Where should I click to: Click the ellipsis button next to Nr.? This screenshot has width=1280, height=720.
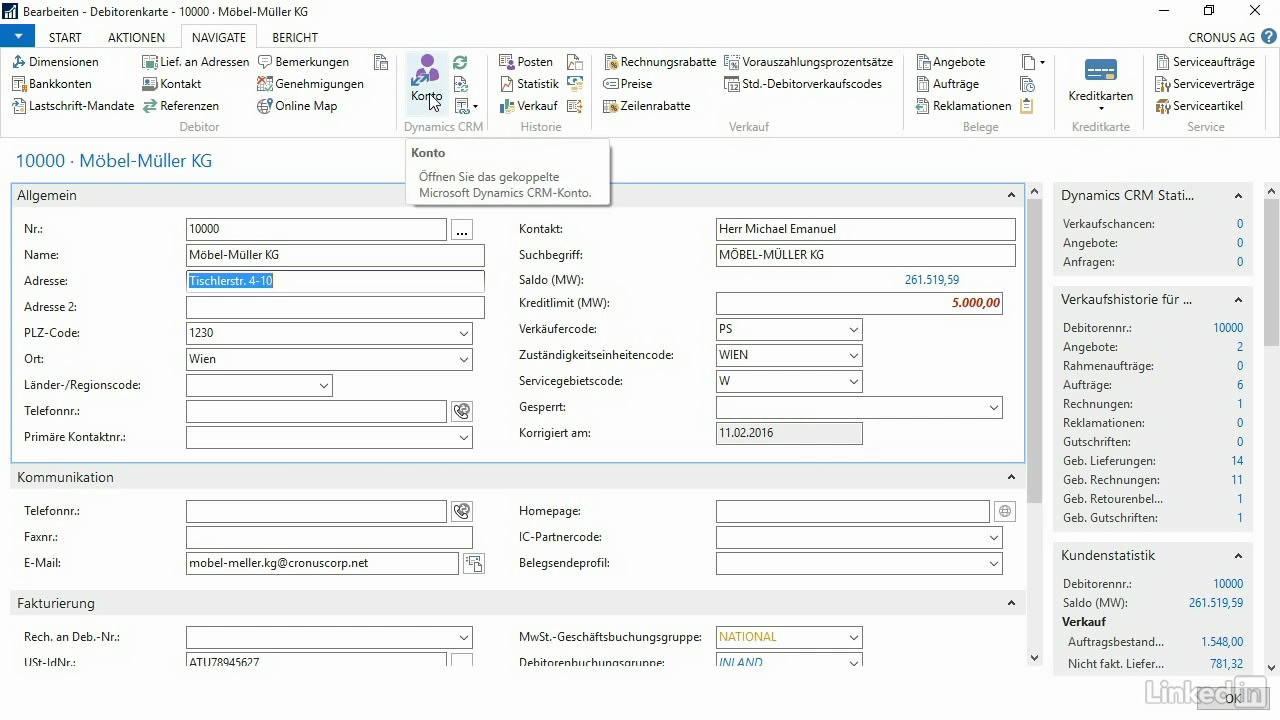click(x=461, y=229)
